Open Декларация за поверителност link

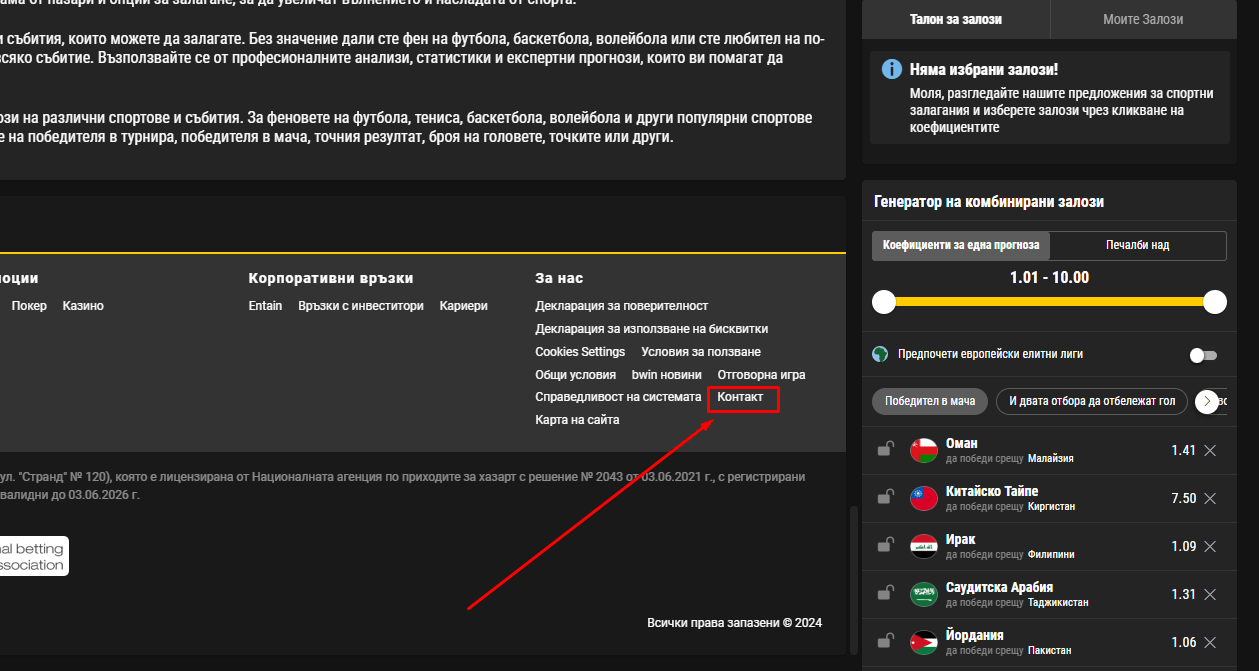click(x=622, y=306)
